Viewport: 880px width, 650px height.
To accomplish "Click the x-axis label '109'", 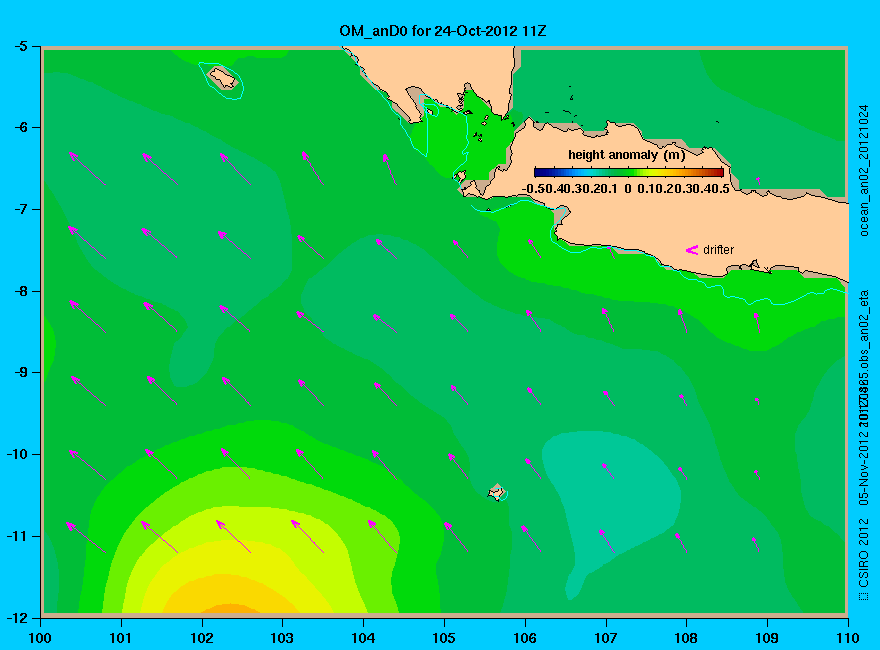I will (x=767, y=638).
